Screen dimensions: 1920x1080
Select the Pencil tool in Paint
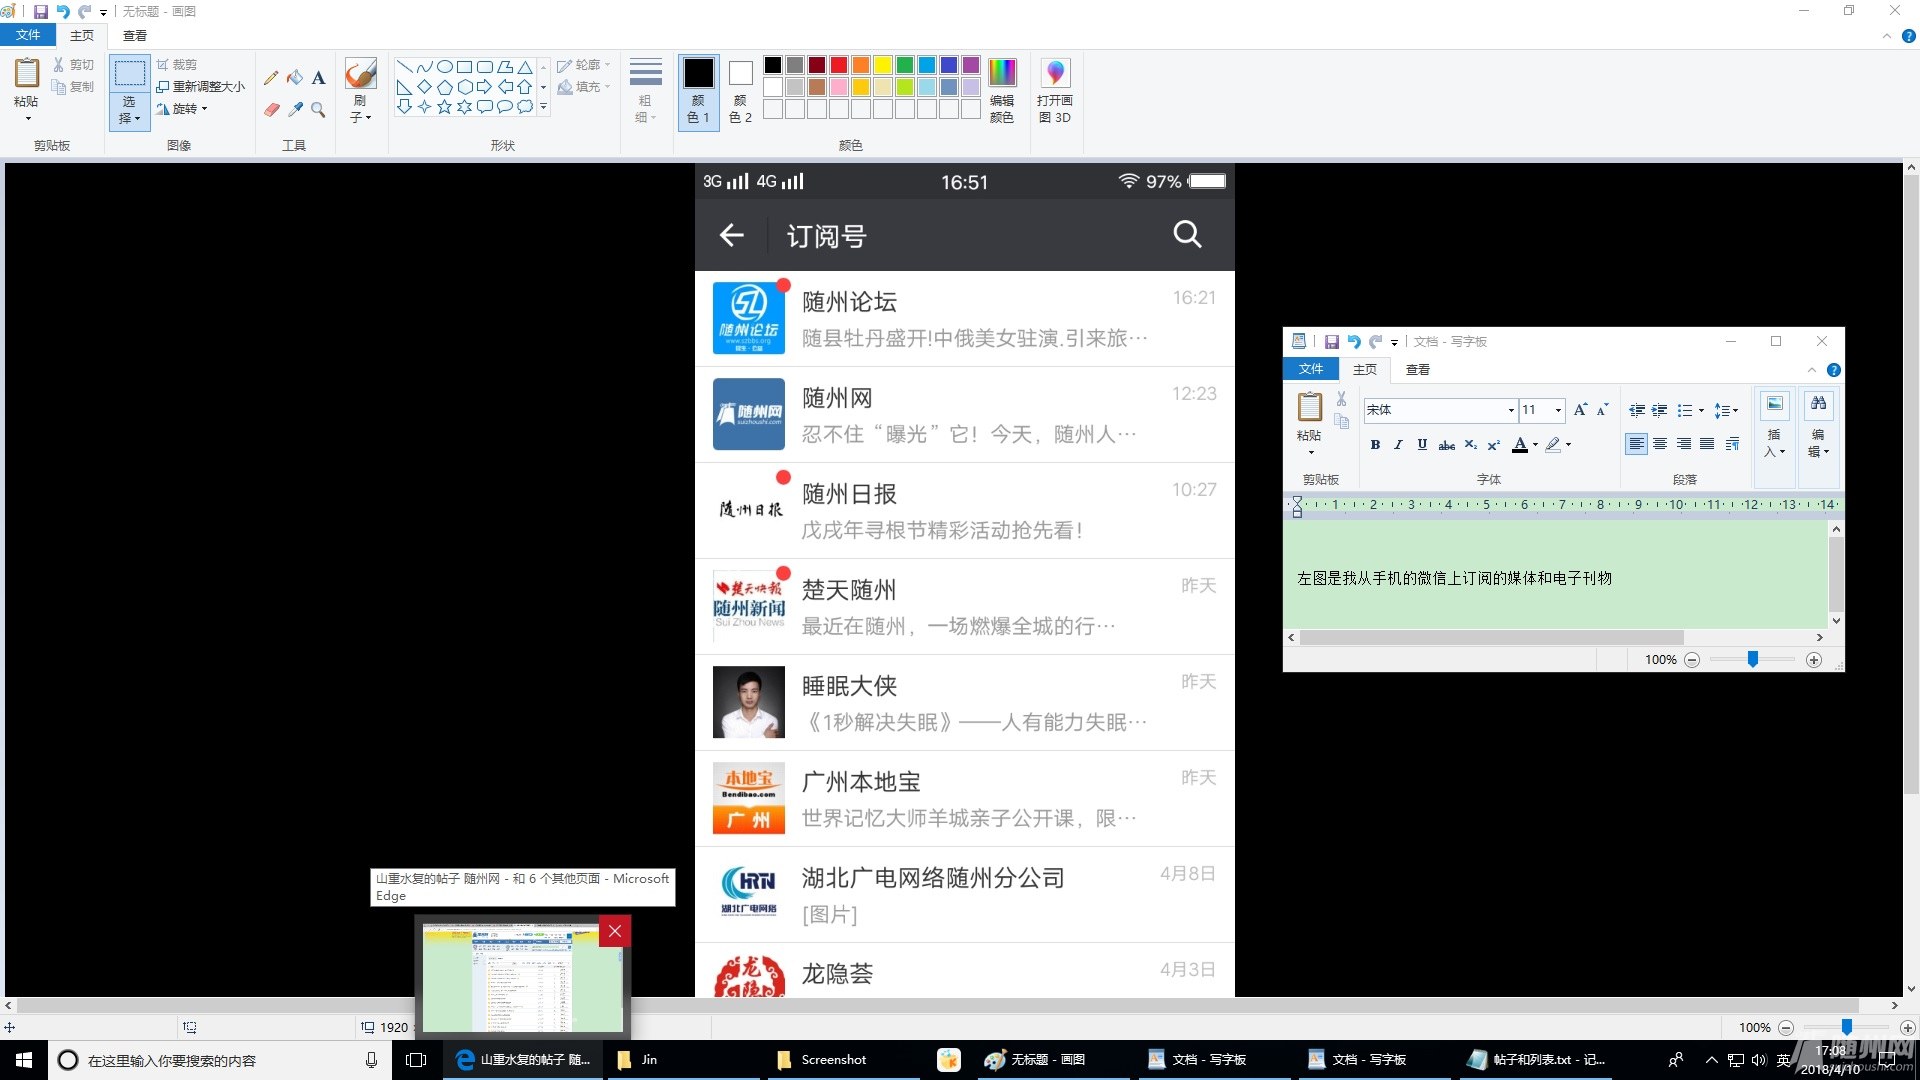pos(271,78)
